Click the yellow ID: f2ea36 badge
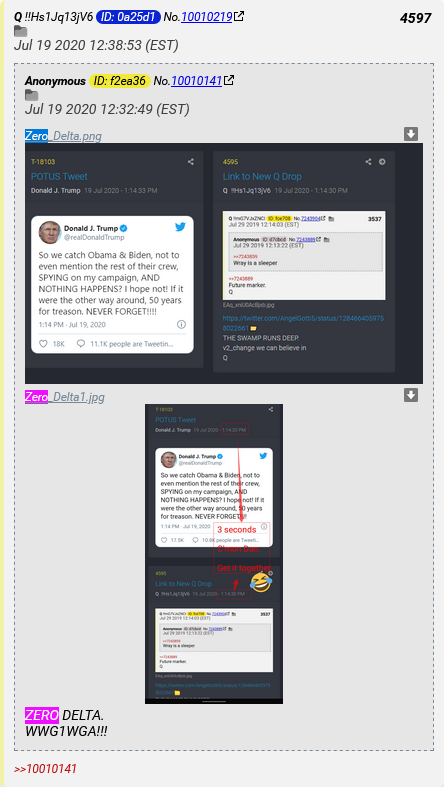Screen dimensions: 444x787 click(120, 80)
